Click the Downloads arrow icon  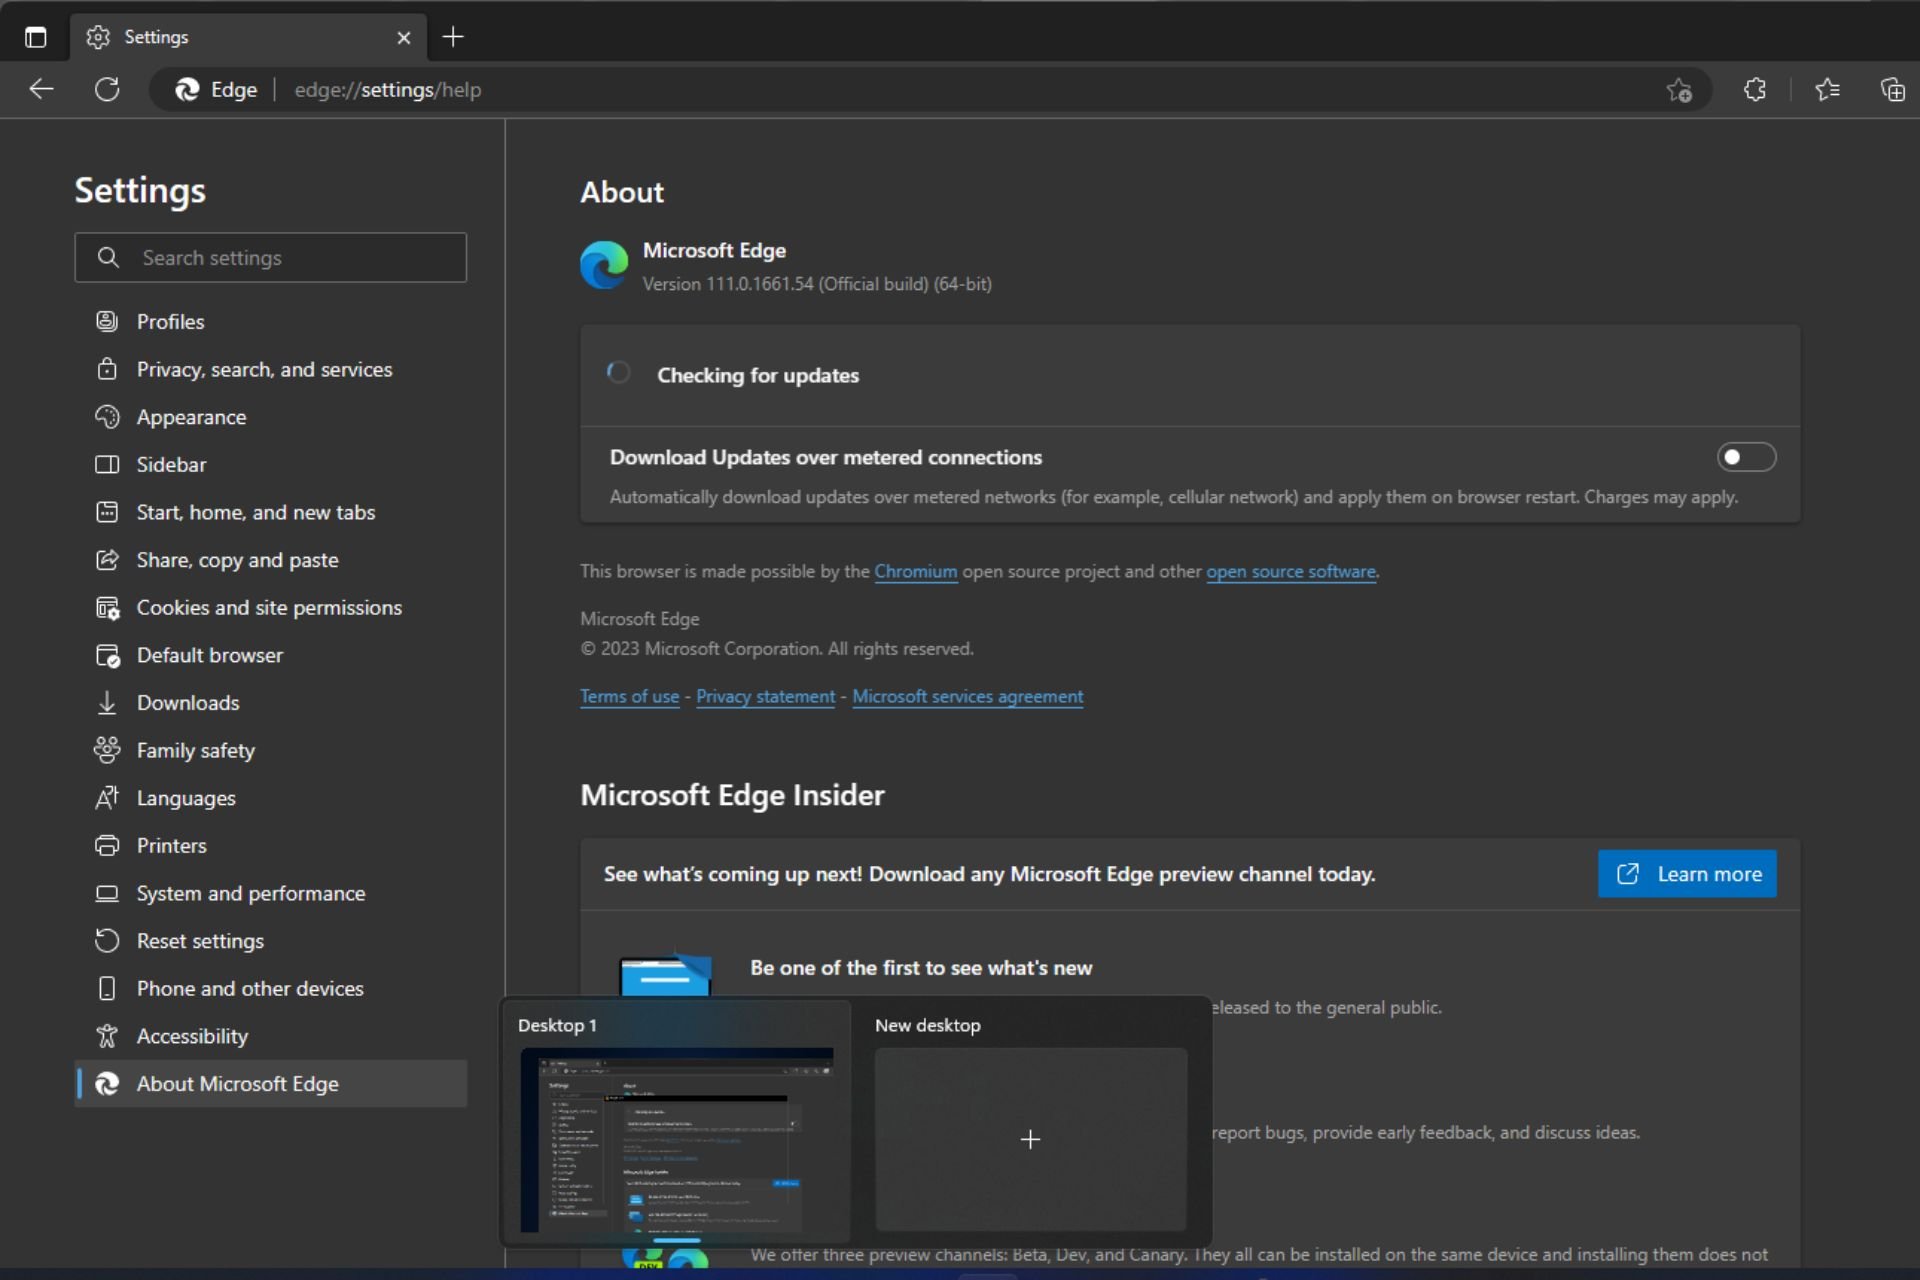107,703
